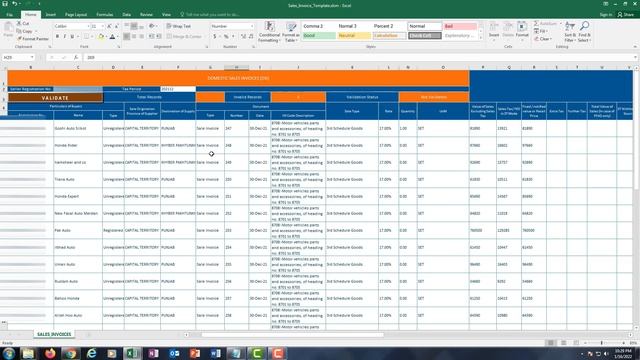The width and height of the screenshot is (640, 360).
Task: Decrease decimal places in the Number group
Action: pos(251,36)
